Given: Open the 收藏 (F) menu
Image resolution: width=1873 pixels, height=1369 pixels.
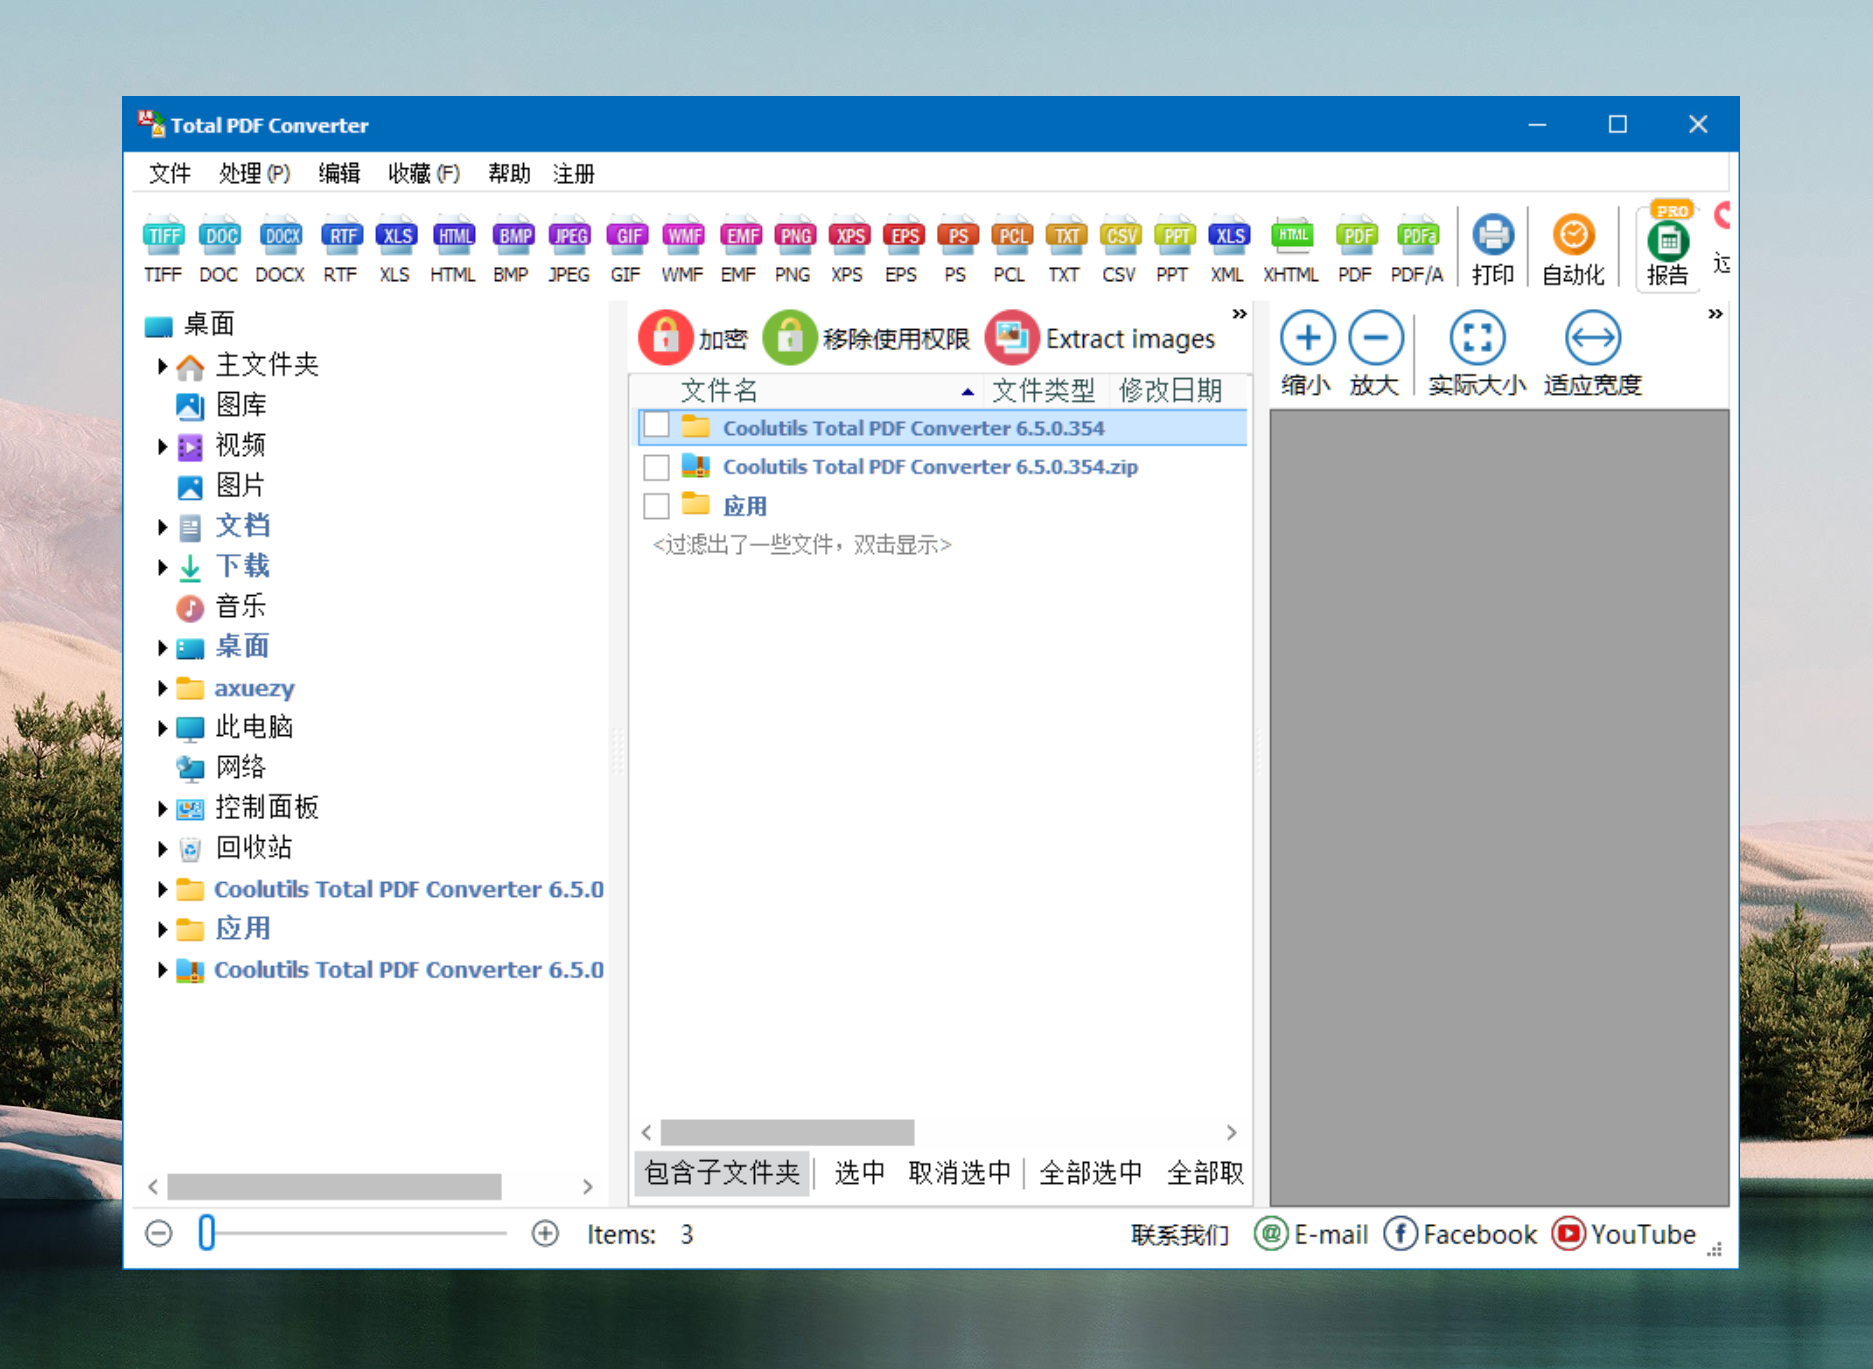Looking at the screenshot, I should (424, 174).
